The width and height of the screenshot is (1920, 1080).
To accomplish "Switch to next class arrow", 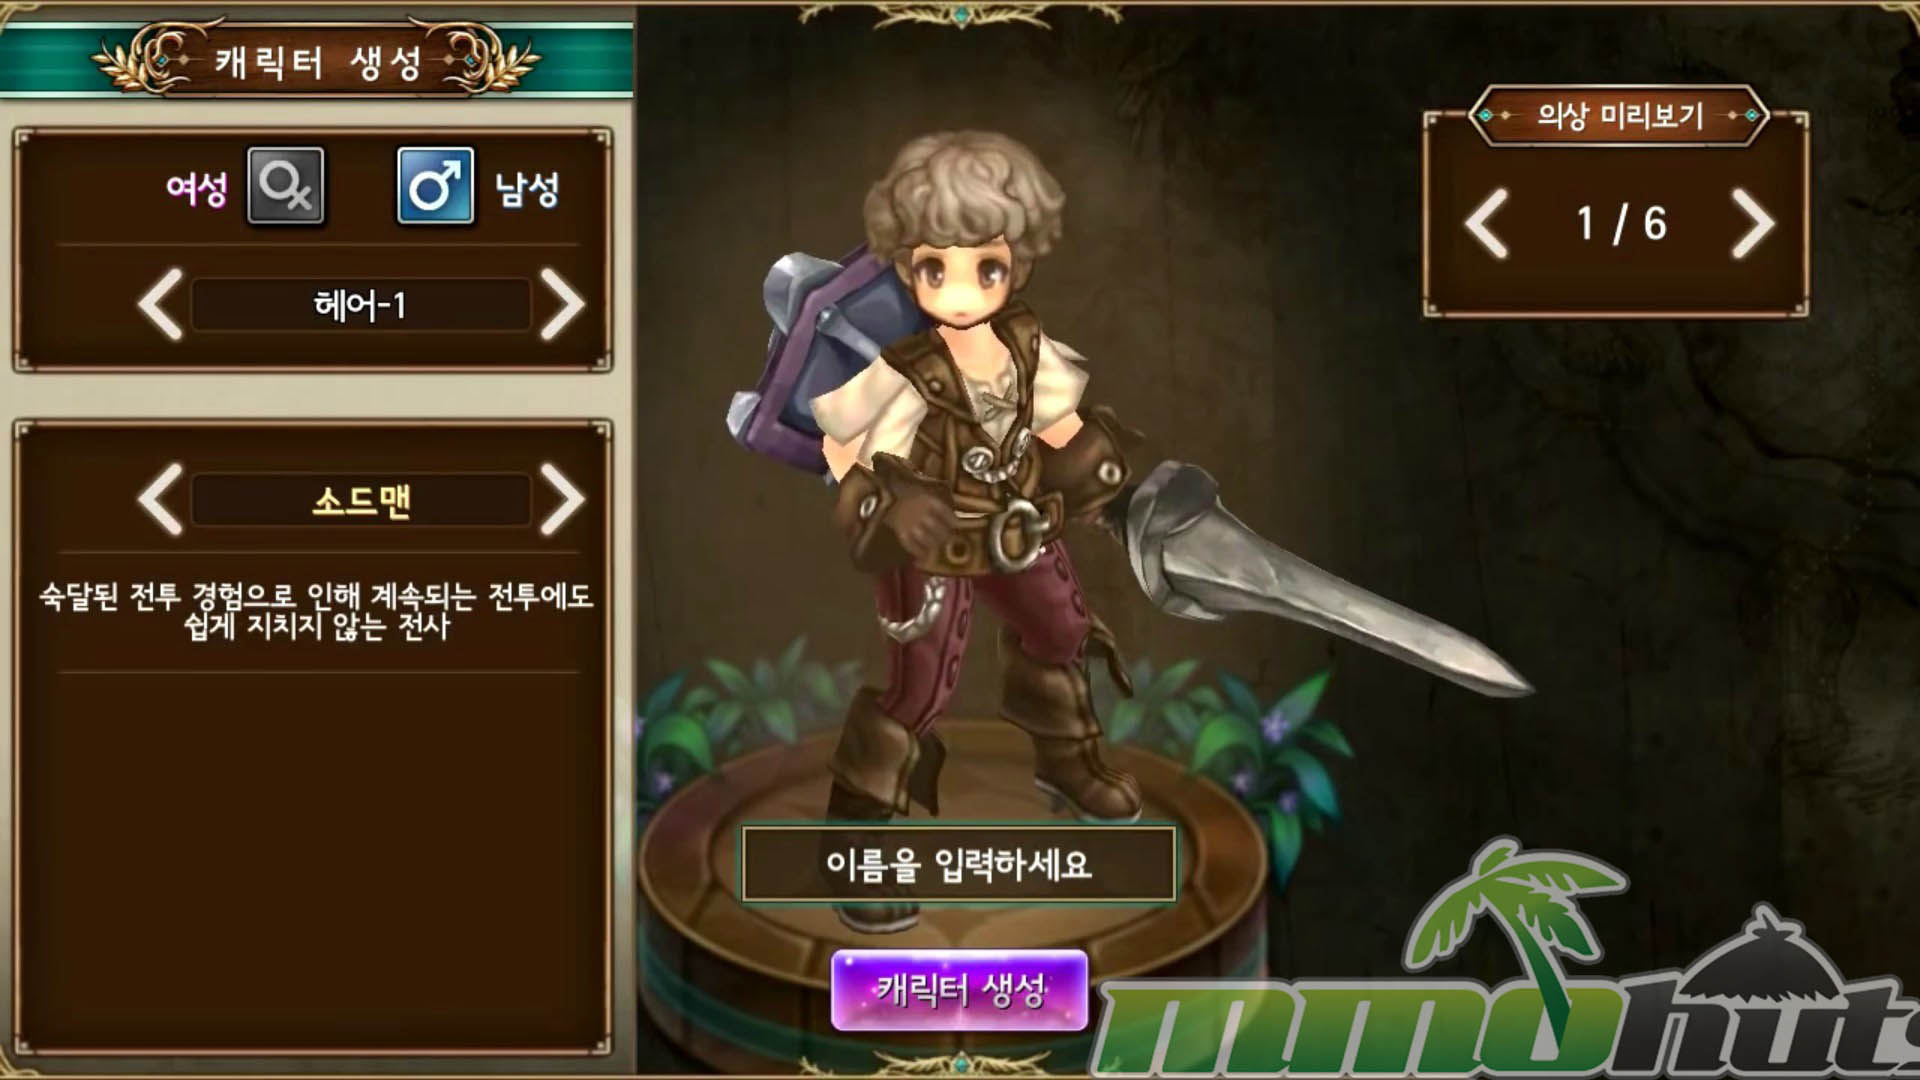I will coord(562,499).
